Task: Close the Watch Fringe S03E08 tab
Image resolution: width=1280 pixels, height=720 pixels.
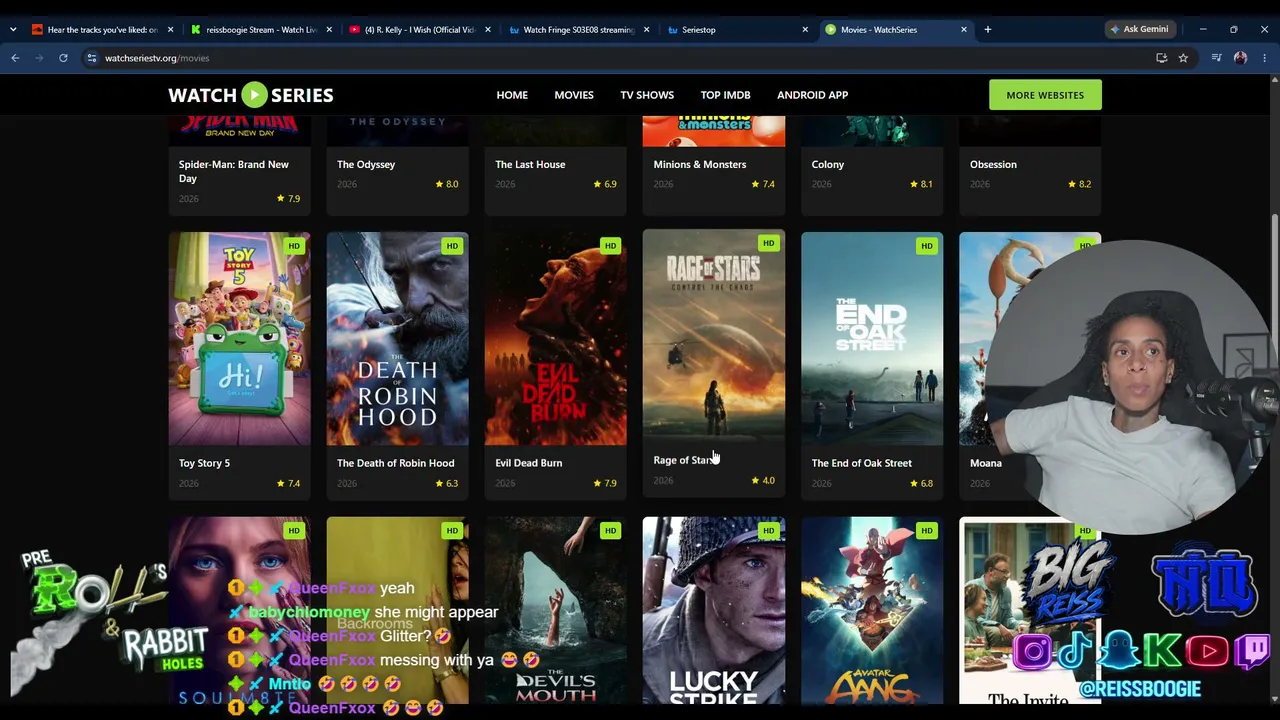Action: pyautogui.click(x=646, y=30)
